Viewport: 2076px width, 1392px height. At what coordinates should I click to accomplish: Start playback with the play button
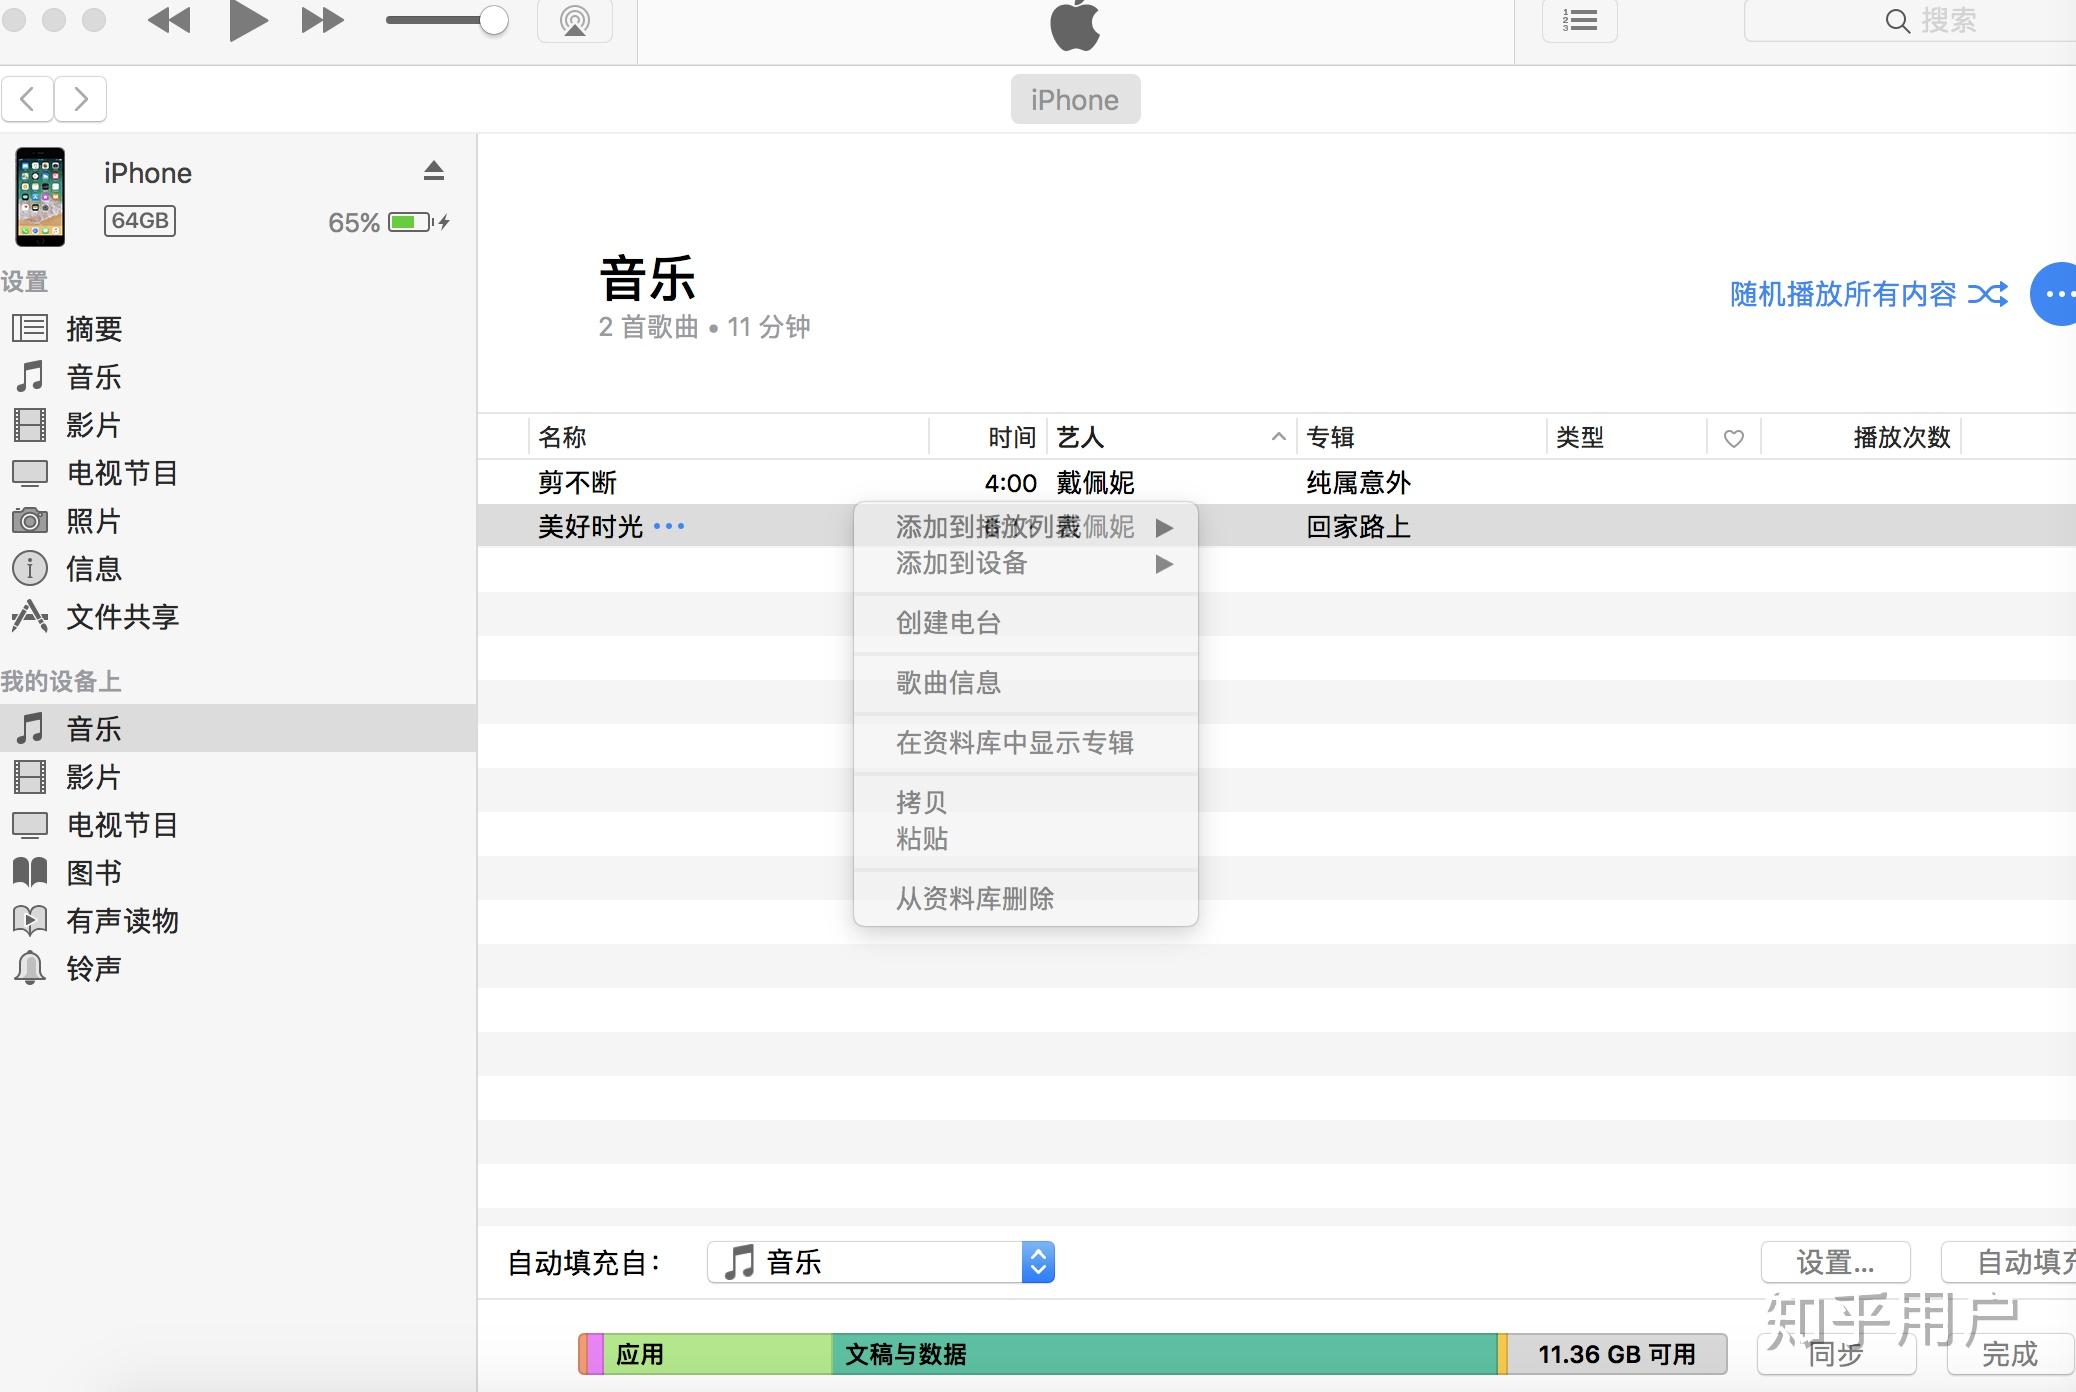248,21
